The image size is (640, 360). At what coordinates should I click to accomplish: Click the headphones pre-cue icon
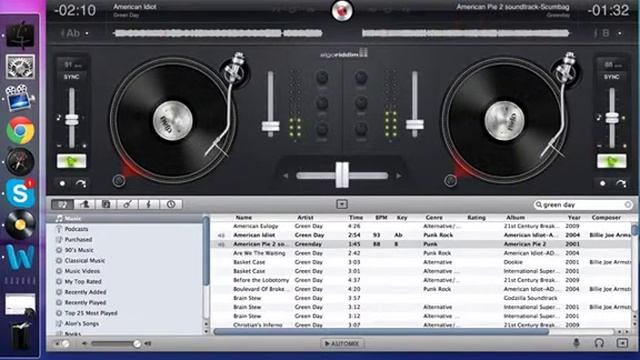tap(599, 343)
